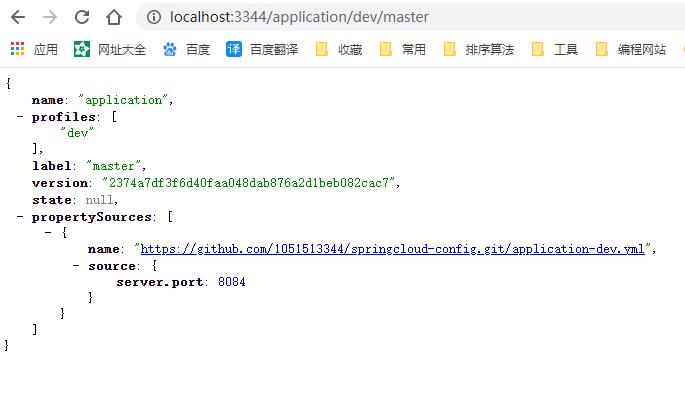Click the version hash string

(x=249, y=183)
